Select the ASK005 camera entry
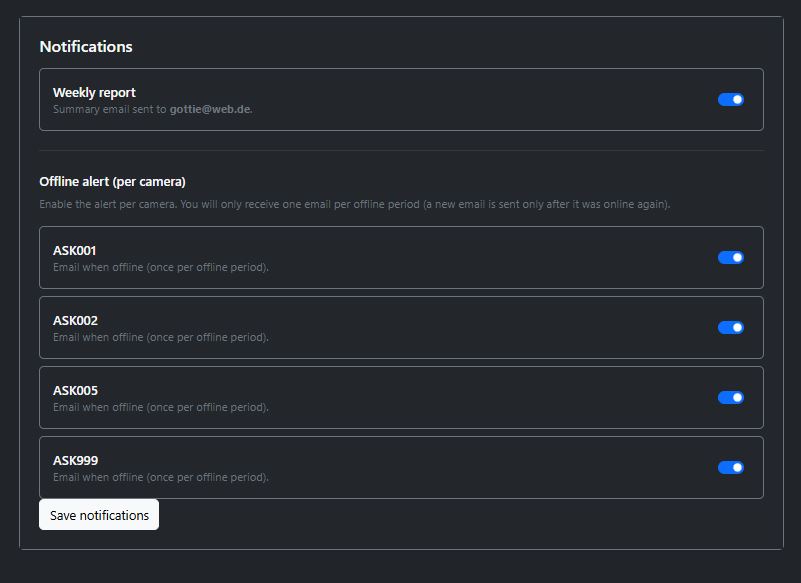Image resolution: width=801 pixels, height=583 pixels. pyautogui.click(x=400, y=397)
